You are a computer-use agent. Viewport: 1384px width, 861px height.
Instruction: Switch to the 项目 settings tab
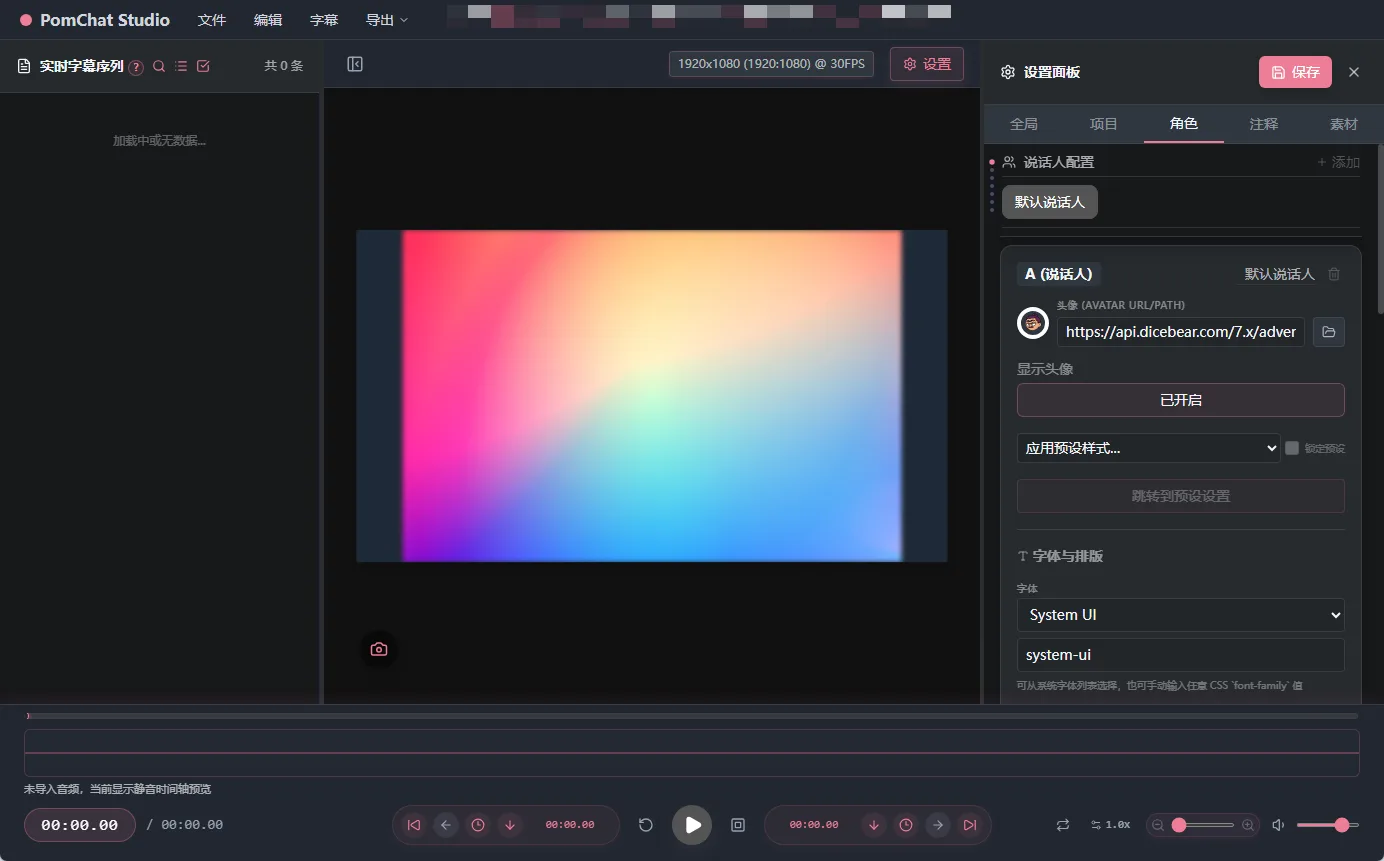(x=1104, y=124)
